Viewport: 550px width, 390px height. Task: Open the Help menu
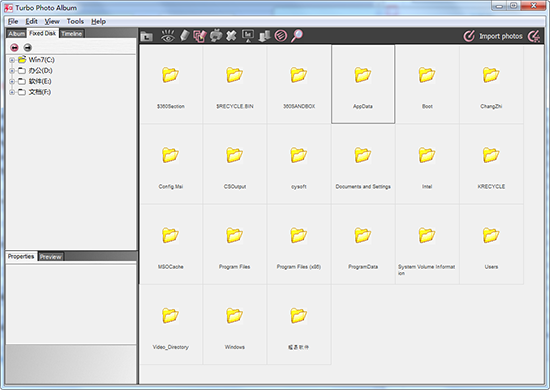(99, 21)
